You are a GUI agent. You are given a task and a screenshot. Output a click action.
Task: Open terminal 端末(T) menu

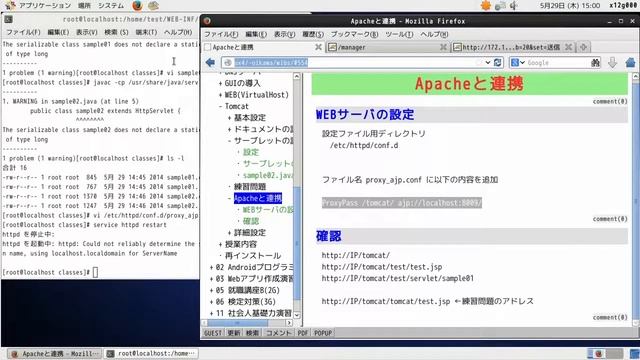point(146,32)
